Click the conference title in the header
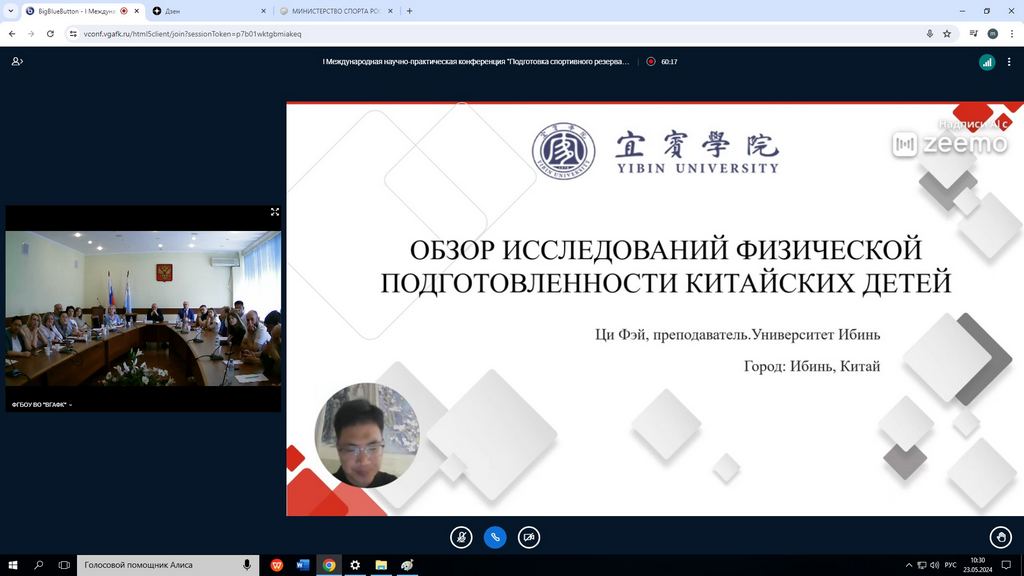1024x576 pixels. click(x=476, y=61)
